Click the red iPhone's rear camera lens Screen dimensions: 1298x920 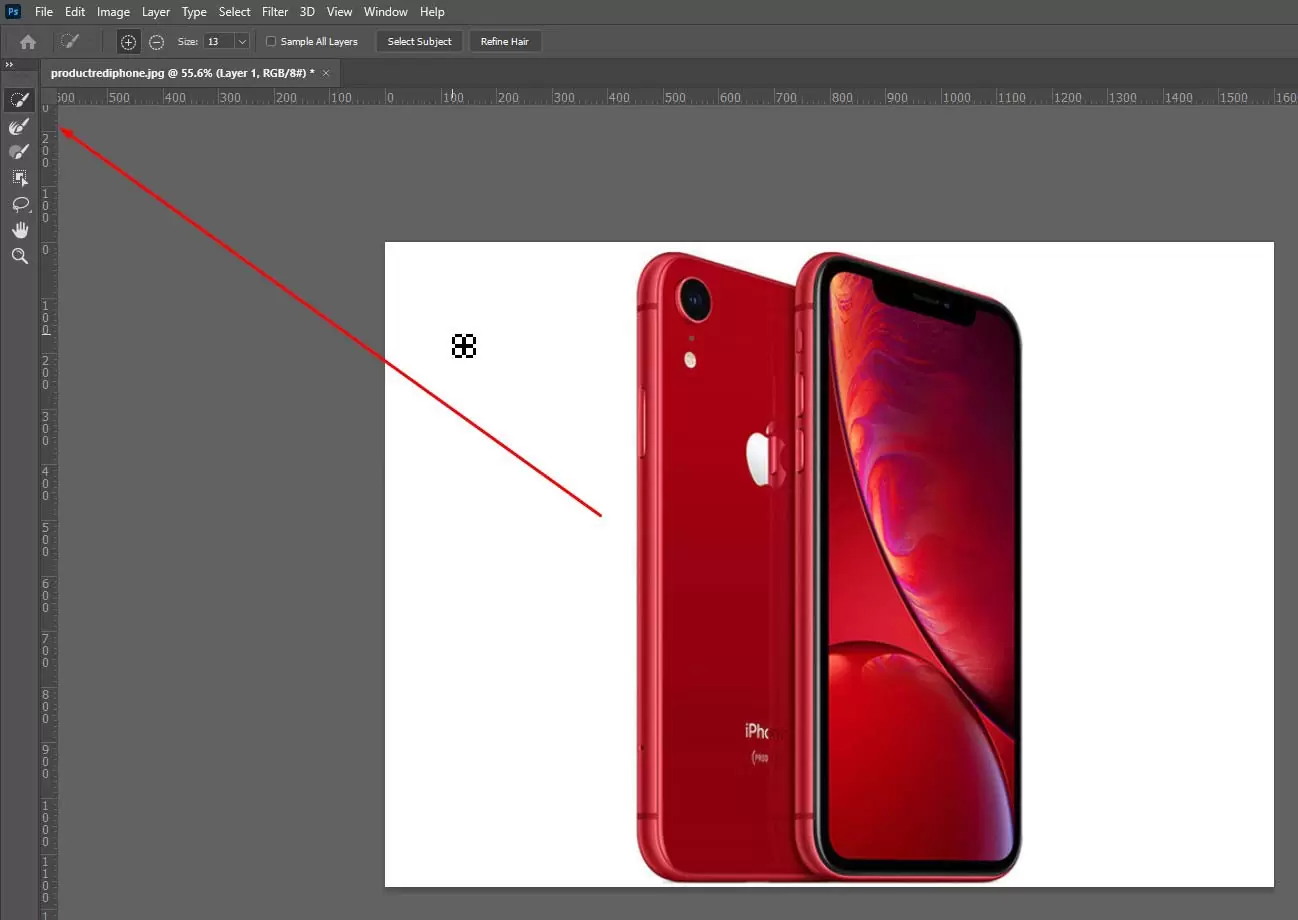point(694,299)
